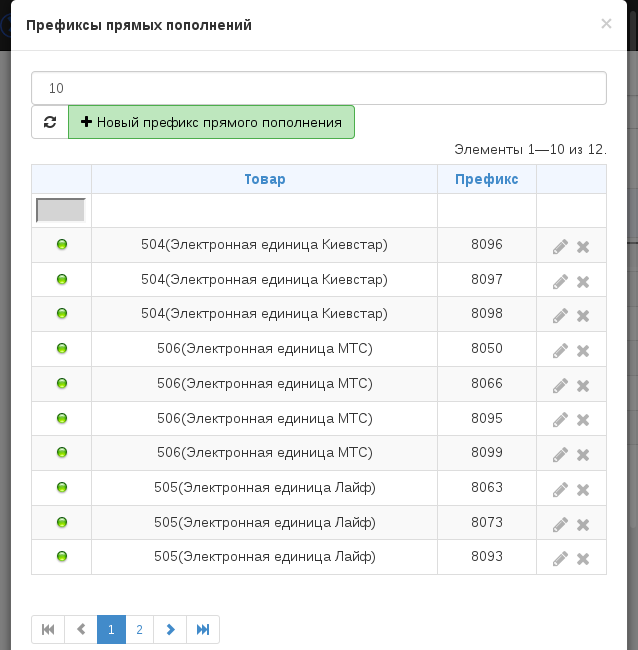
Task: Edit the 8095 prefix row
Action: (560, 420)
